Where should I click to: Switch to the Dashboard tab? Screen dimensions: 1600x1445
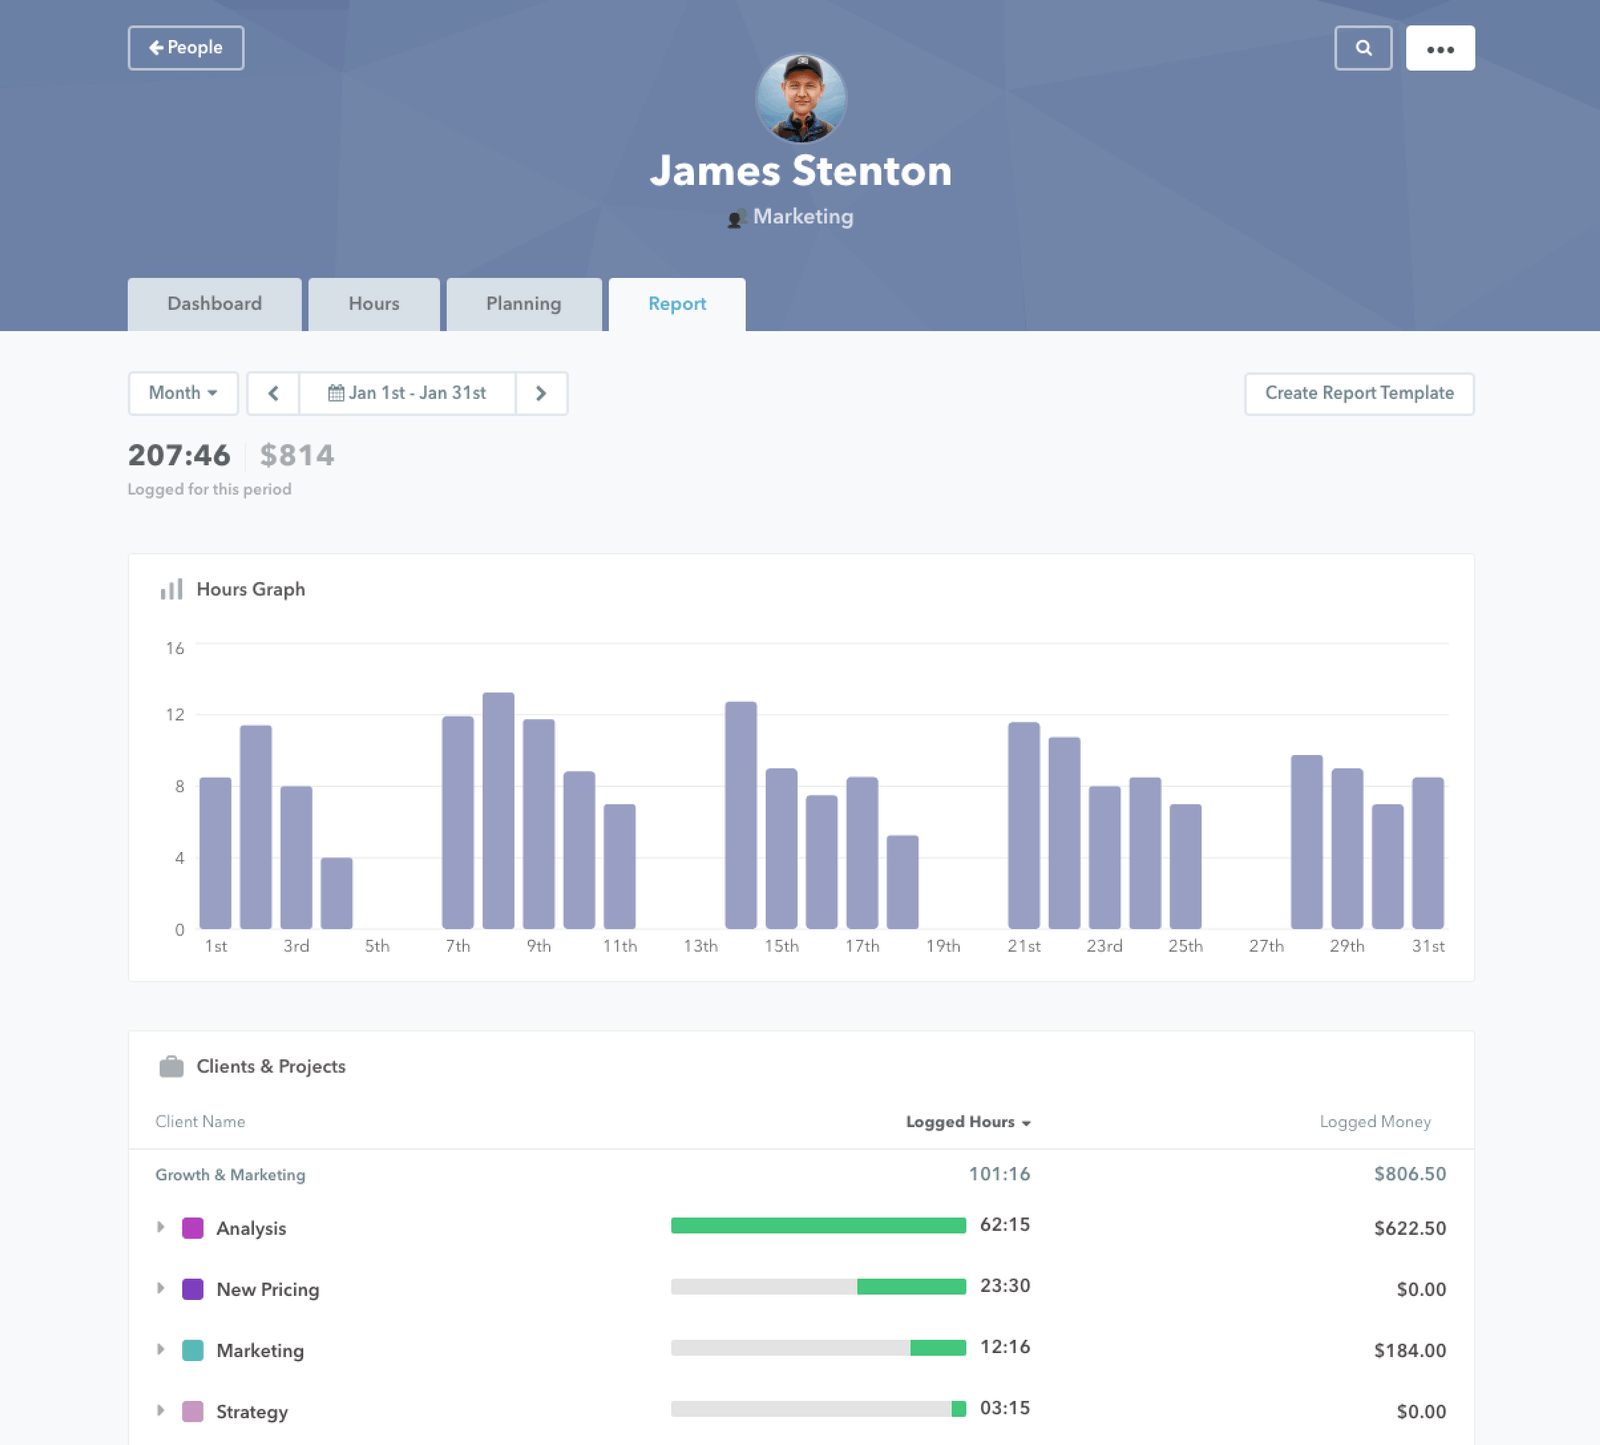click(x=214, y=304)
